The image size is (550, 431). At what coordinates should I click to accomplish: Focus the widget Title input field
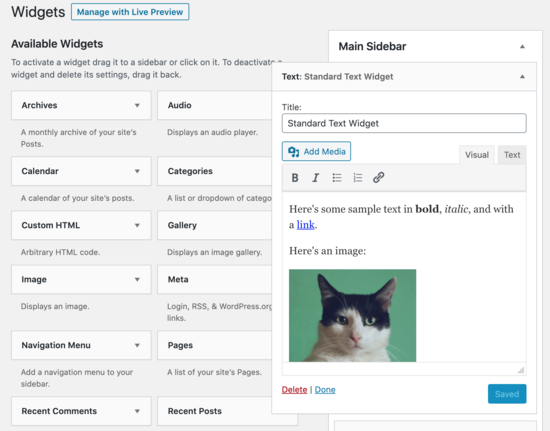click(x=404, y=123)
